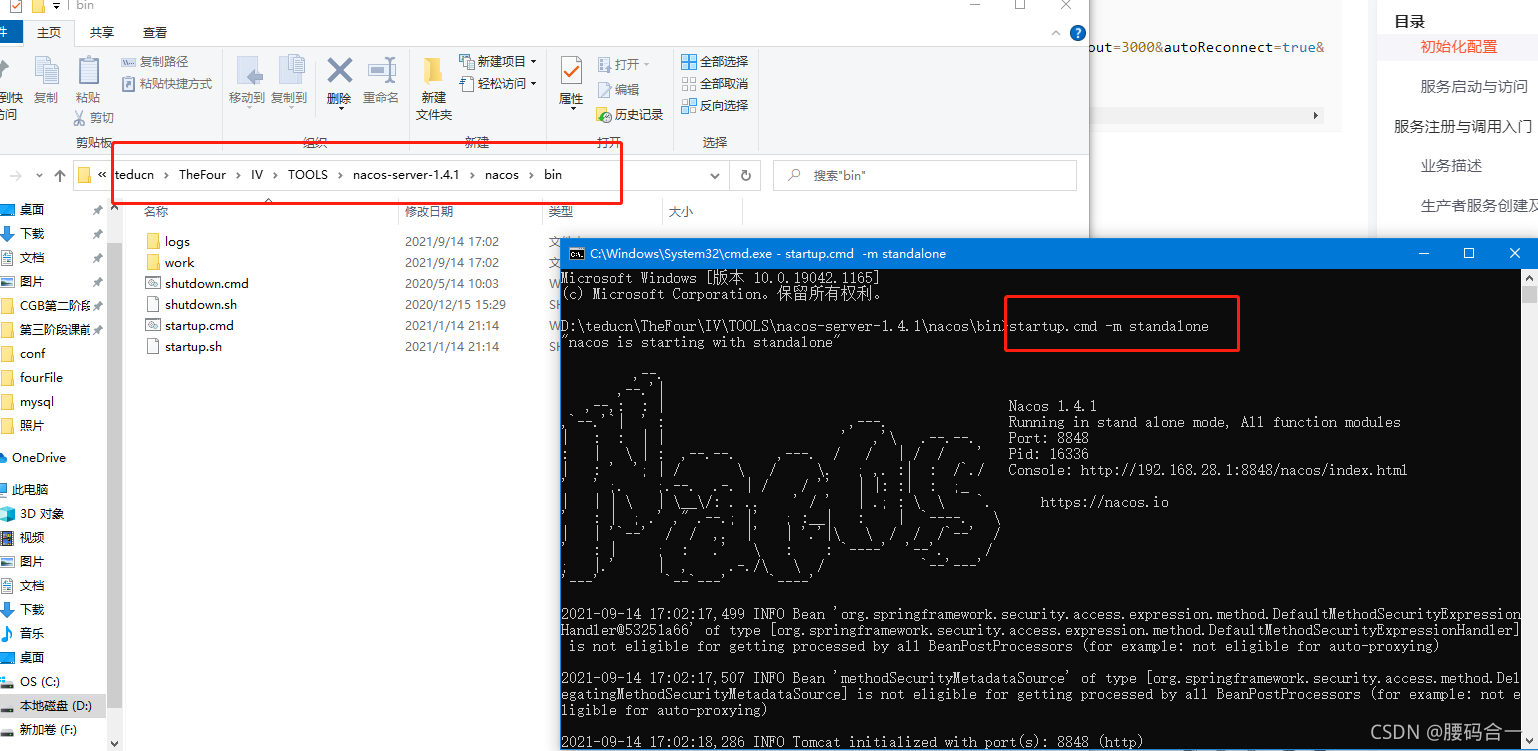1538x751 pixels.
Task: Click the New folder icon
Action: tap(433, 87)
